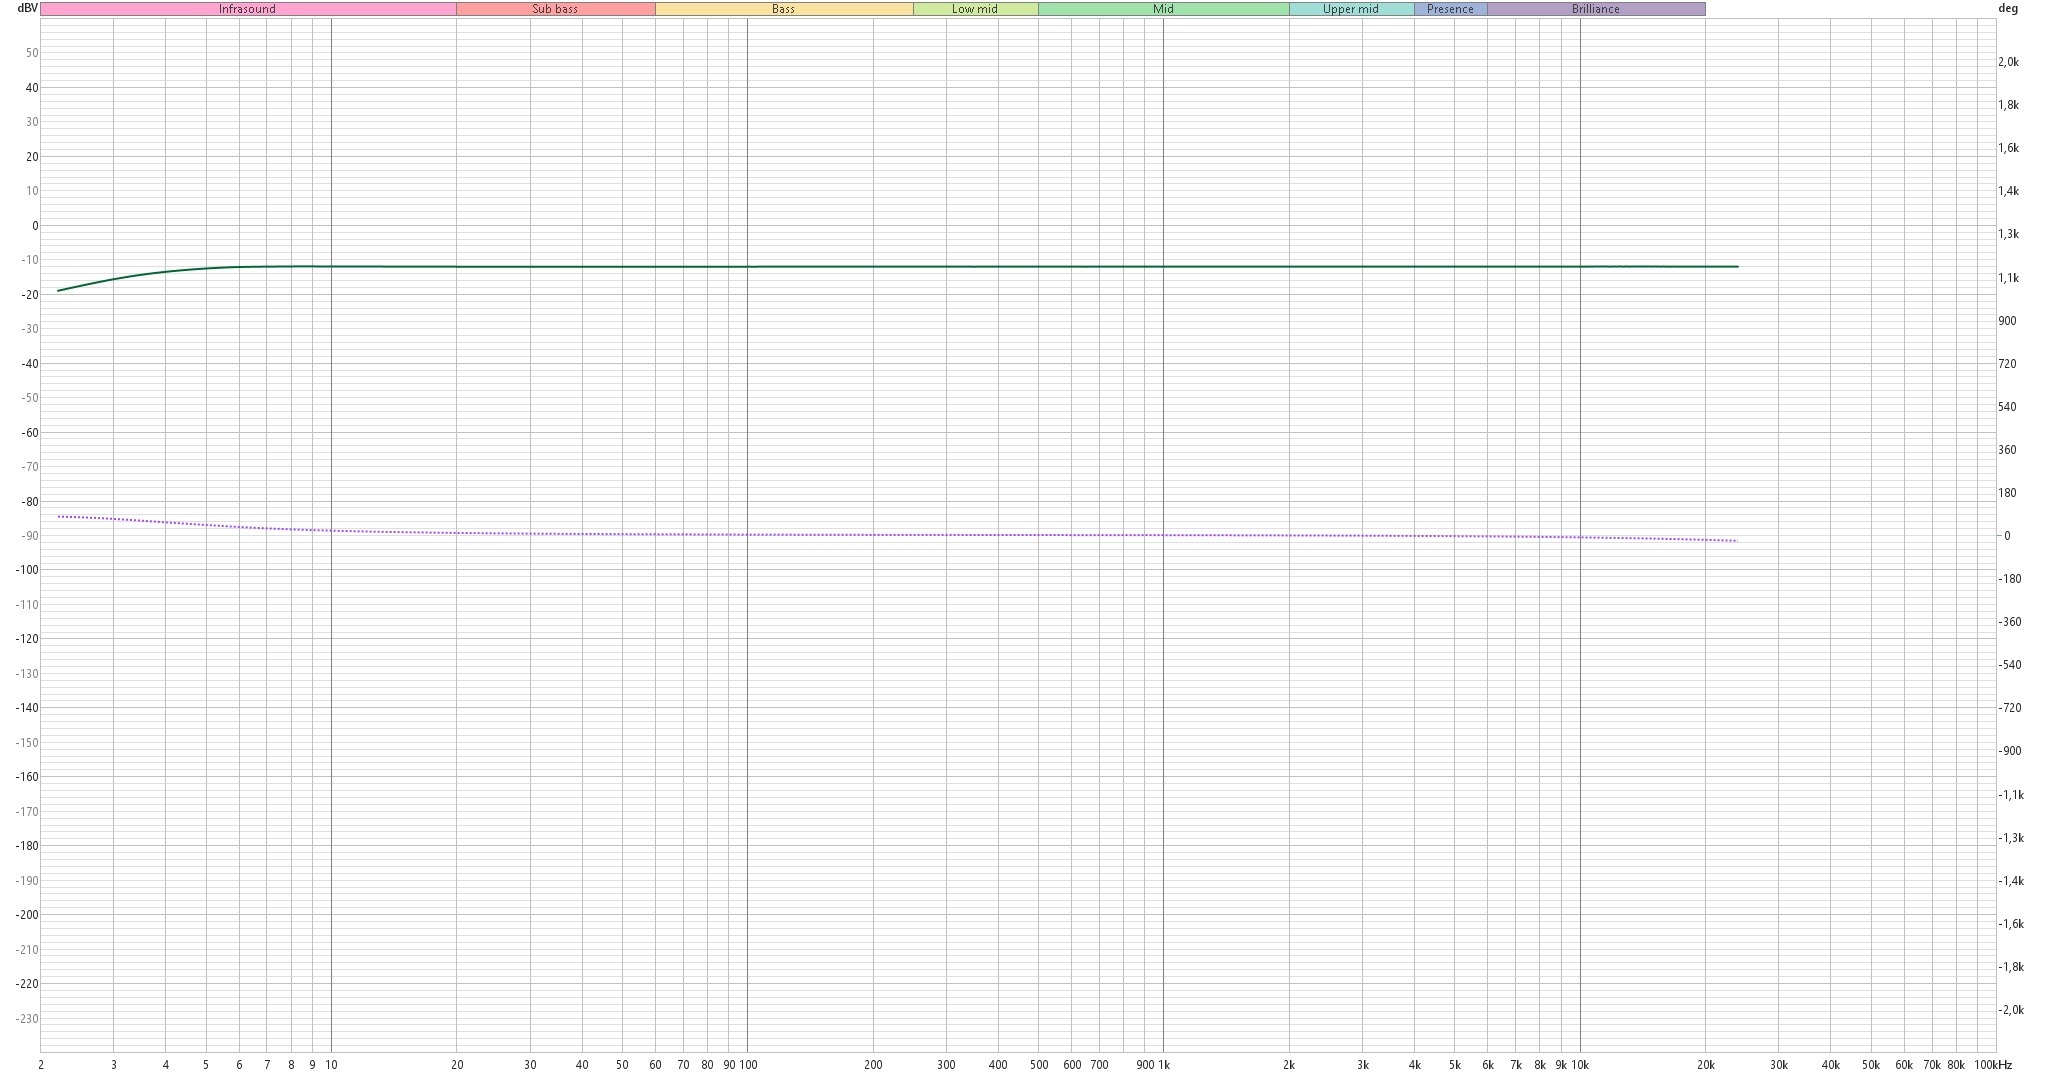Click the -10 value on dBV axis
2048x1077 pixels.
30,260
